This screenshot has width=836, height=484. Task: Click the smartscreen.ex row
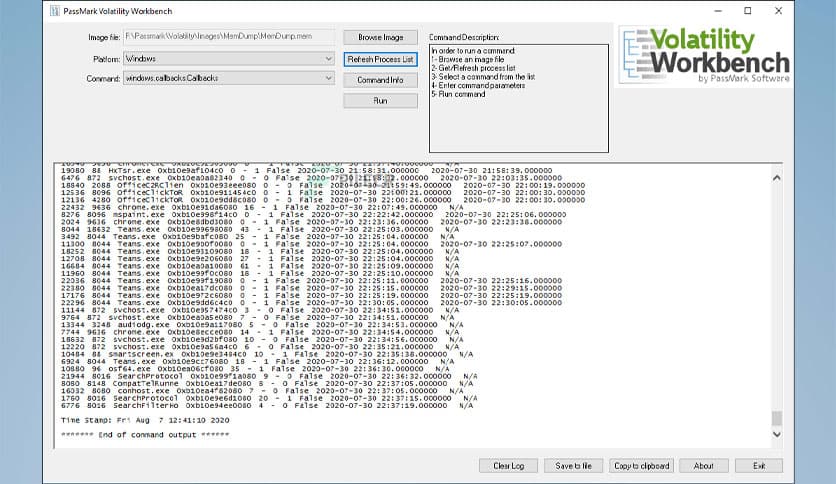(267, 354)
